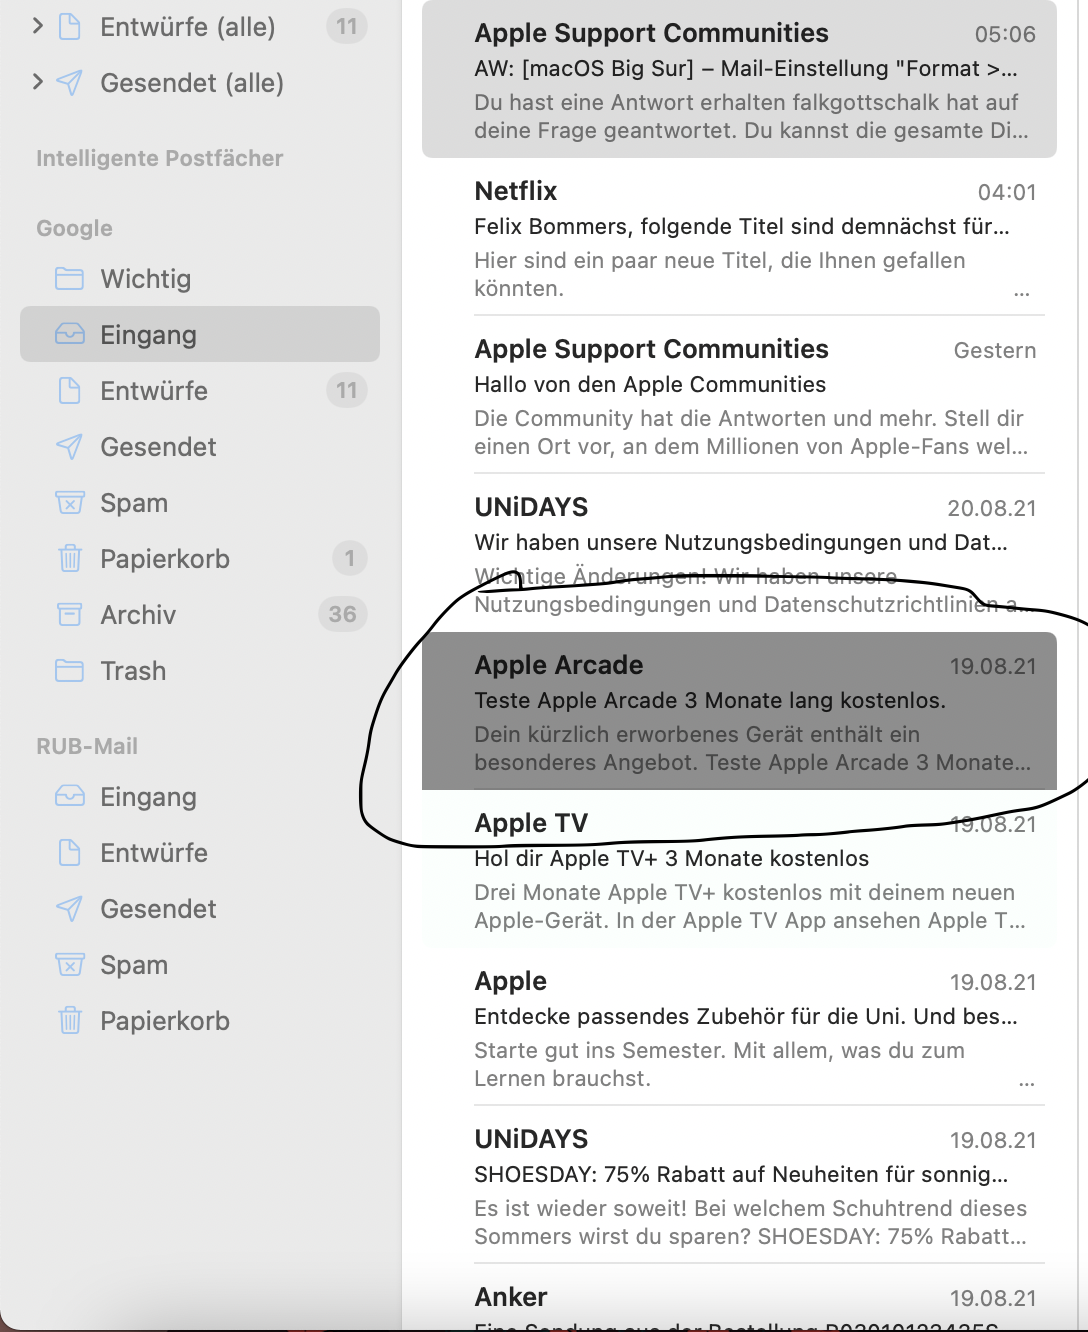The height and width of the screenshot is (1332, 1088).
Task: Click the Gesendet (alle) paper plane icon
Action: click(x=69, y=83)
